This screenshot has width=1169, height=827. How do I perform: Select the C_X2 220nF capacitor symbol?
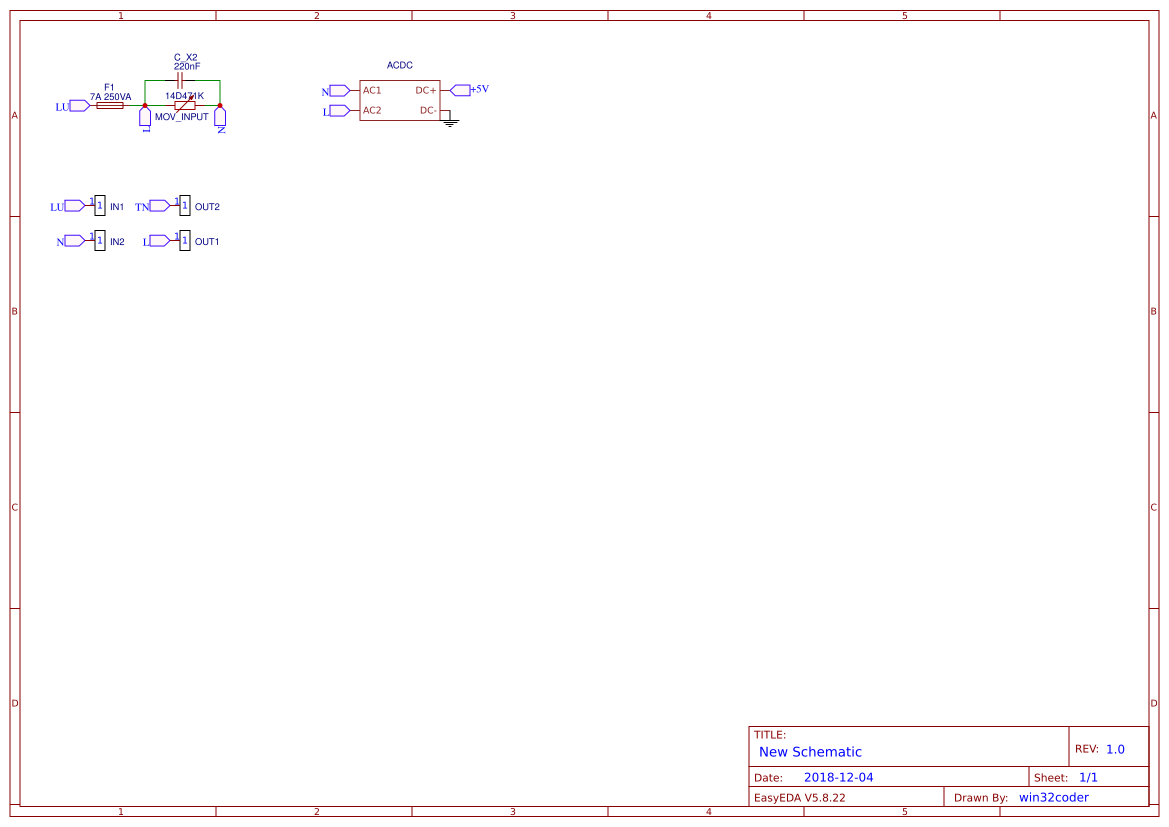pyautogui.click(x=180, y=79)
